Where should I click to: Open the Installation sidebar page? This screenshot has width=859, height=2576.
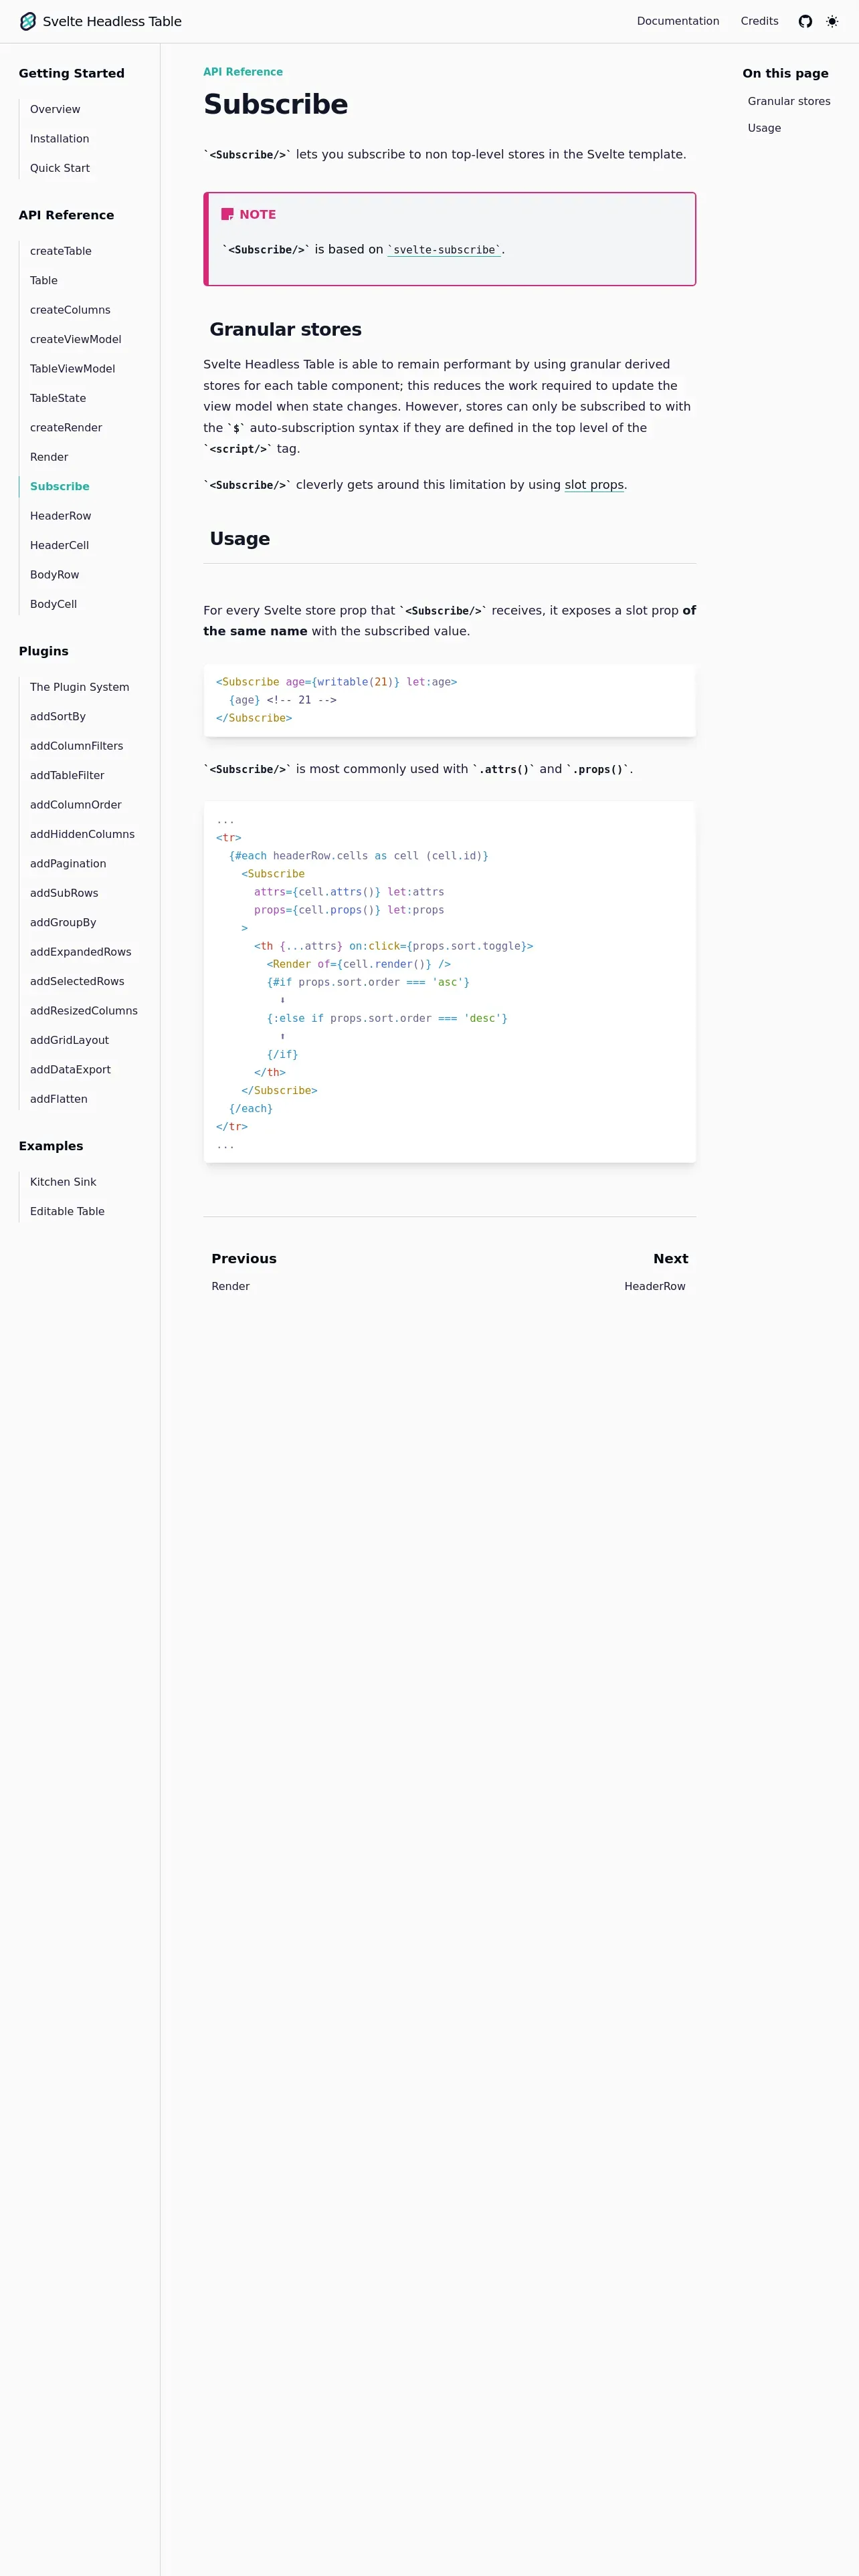coord(59,139)
